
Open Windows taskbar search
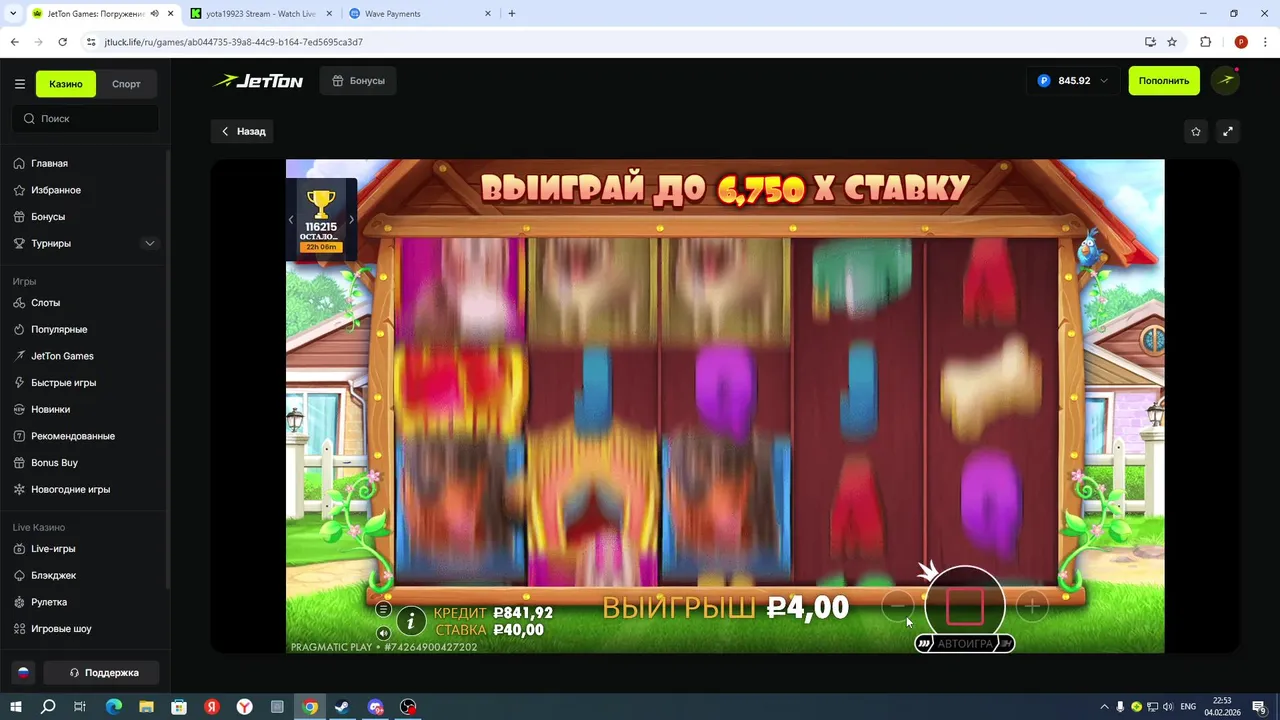[x=47, y=707]
